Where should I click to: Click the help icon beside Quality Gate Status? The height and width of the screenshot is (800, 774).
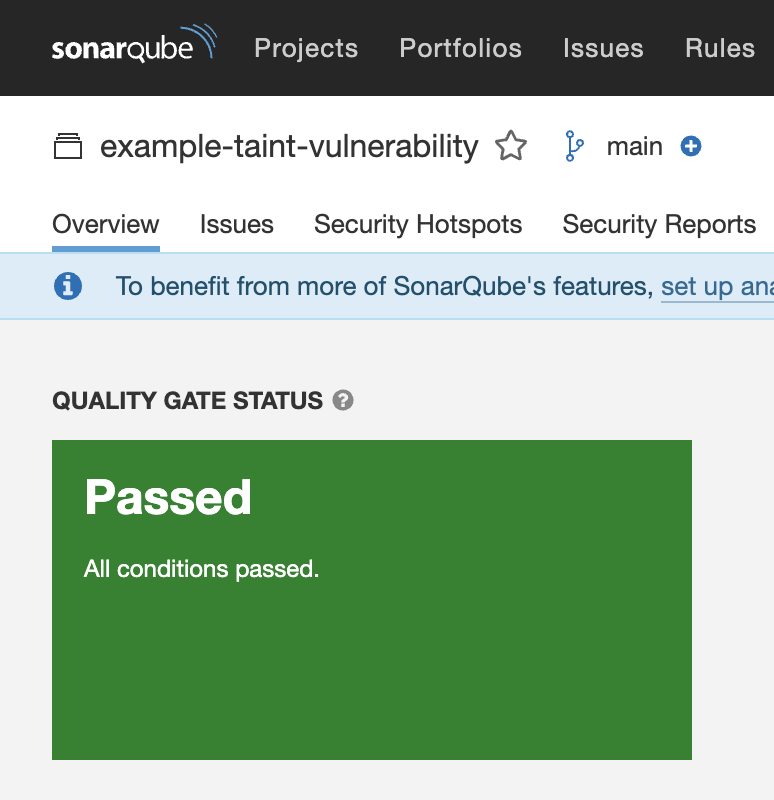tap(343, 401)
